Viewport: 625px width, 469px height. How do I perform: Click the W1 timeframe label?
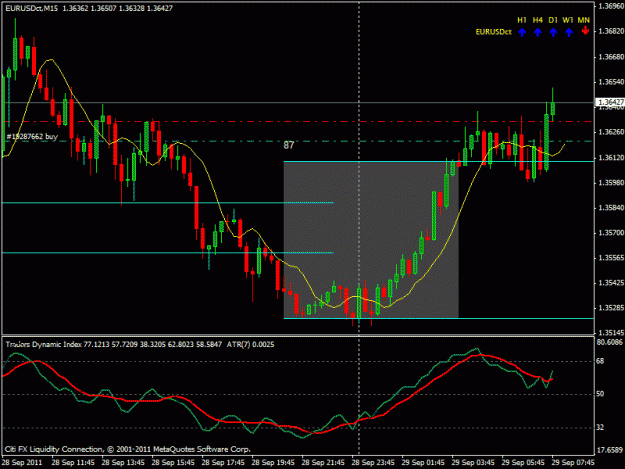click(568, 20)
